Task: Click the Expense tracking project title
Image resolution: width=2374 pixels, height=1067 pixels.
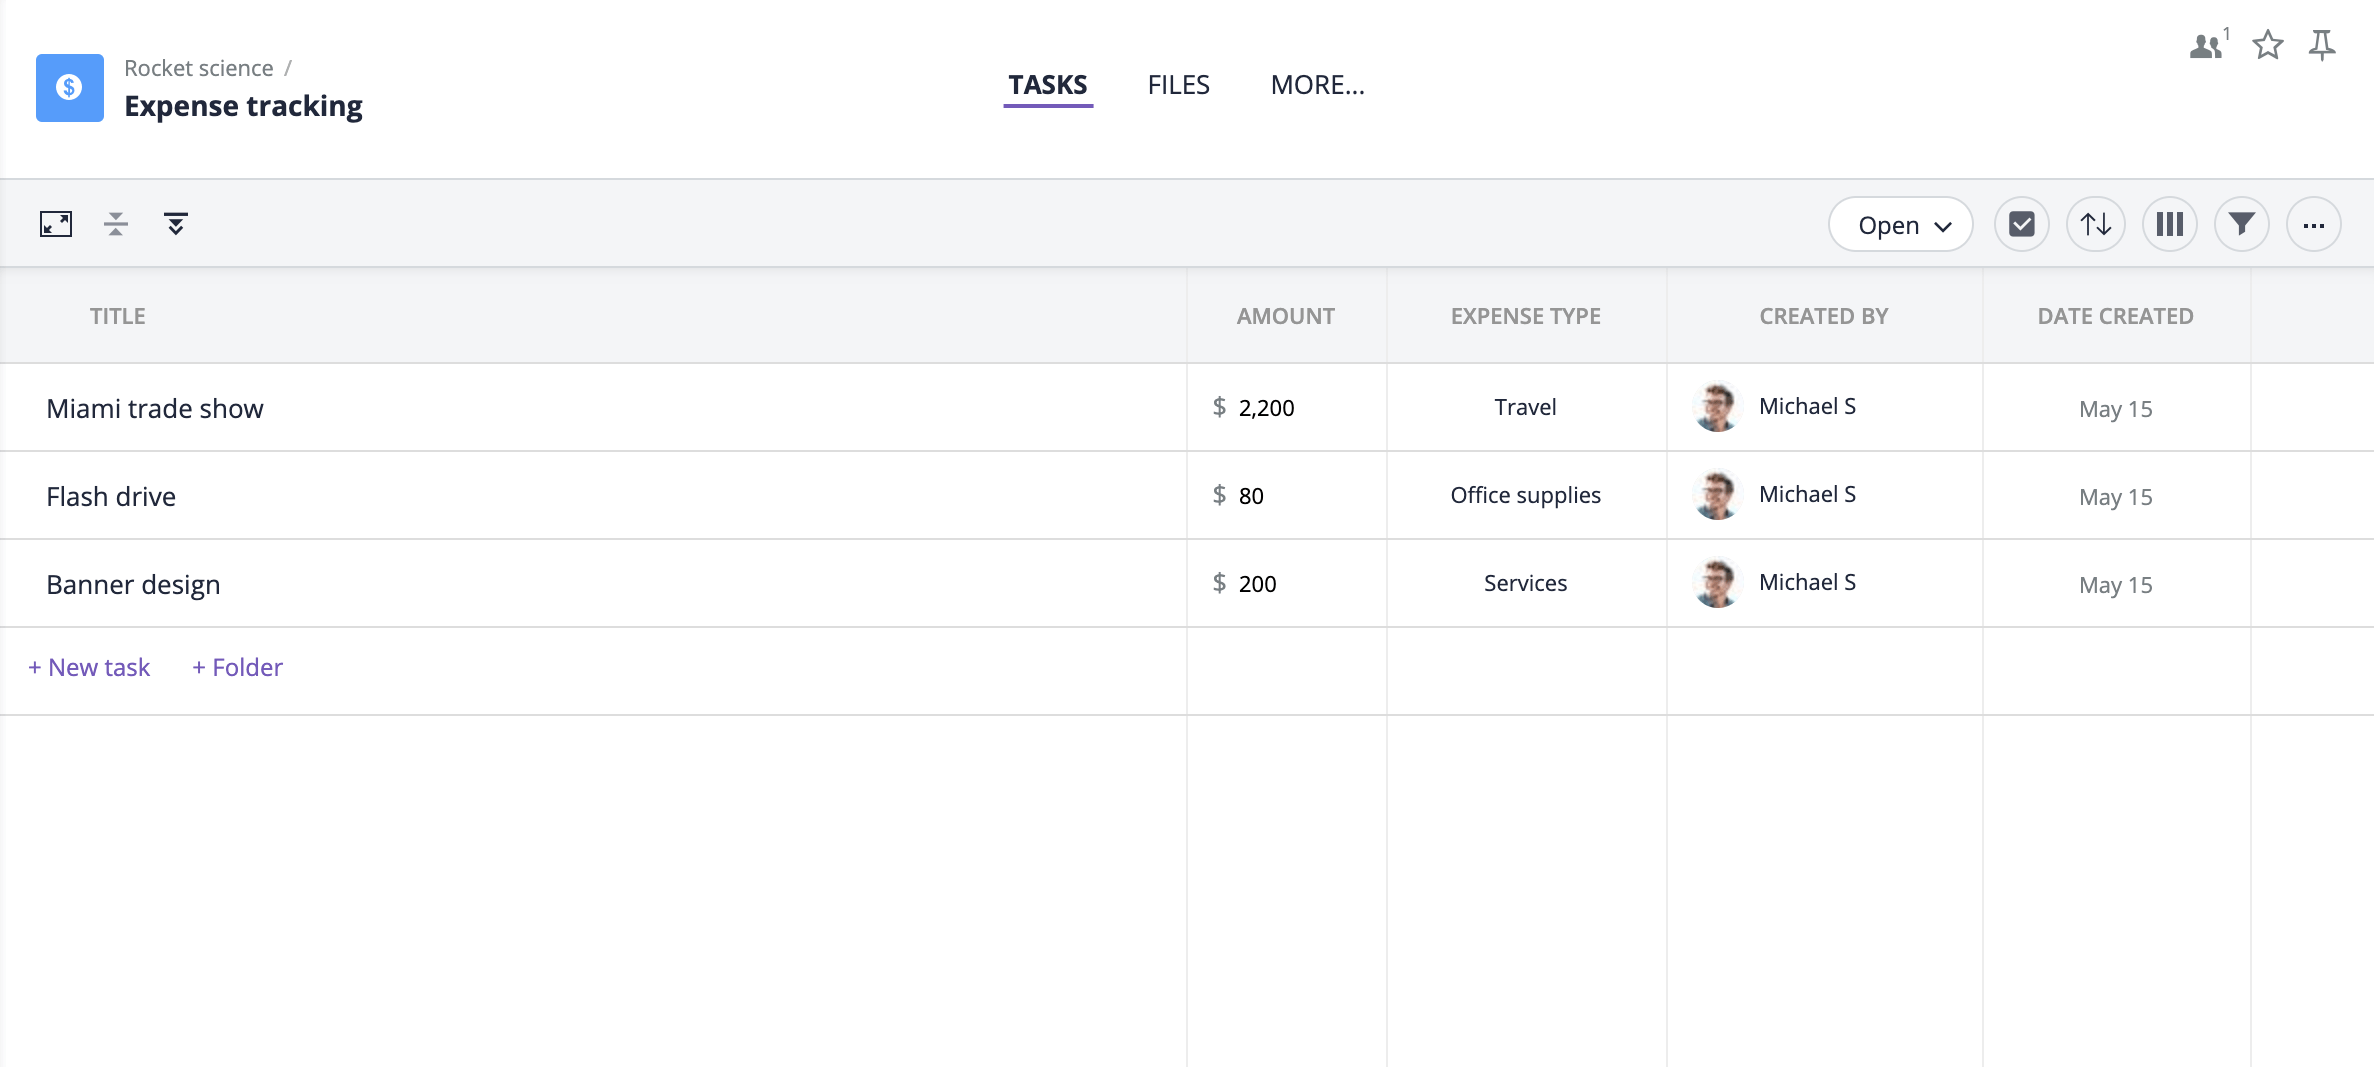Action: click(243, 106)
